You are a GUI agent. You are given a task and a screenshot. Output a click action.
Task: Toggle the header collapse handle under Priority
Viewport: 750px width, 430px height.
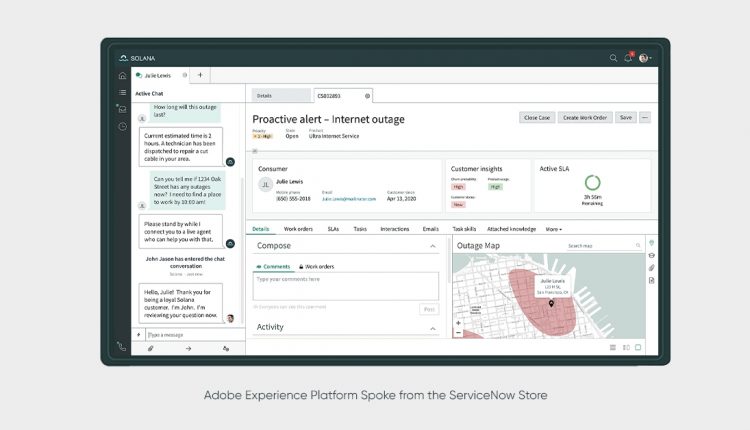pyautogui.click(x=255, y=151)
